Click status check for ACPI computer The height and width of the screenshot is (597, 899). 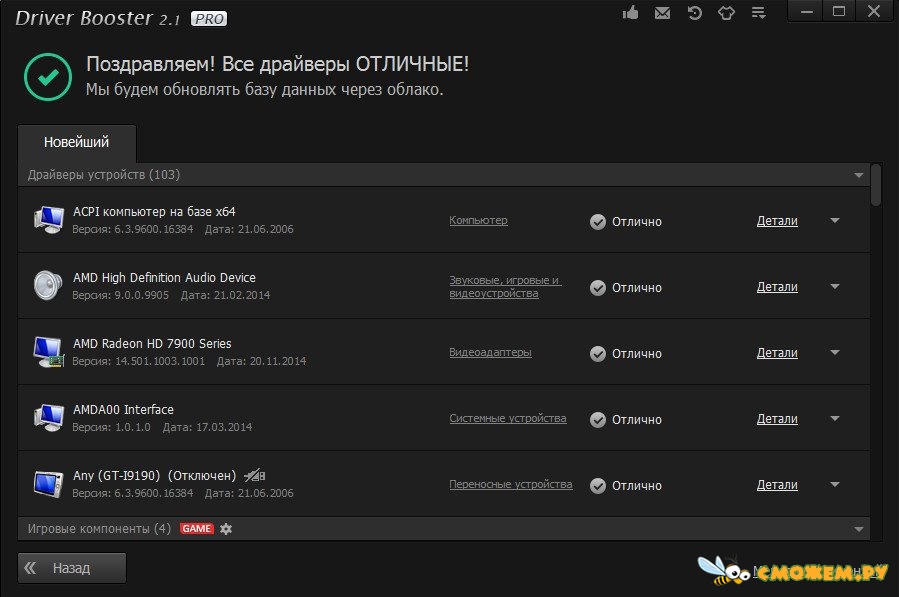coord(597,222)
